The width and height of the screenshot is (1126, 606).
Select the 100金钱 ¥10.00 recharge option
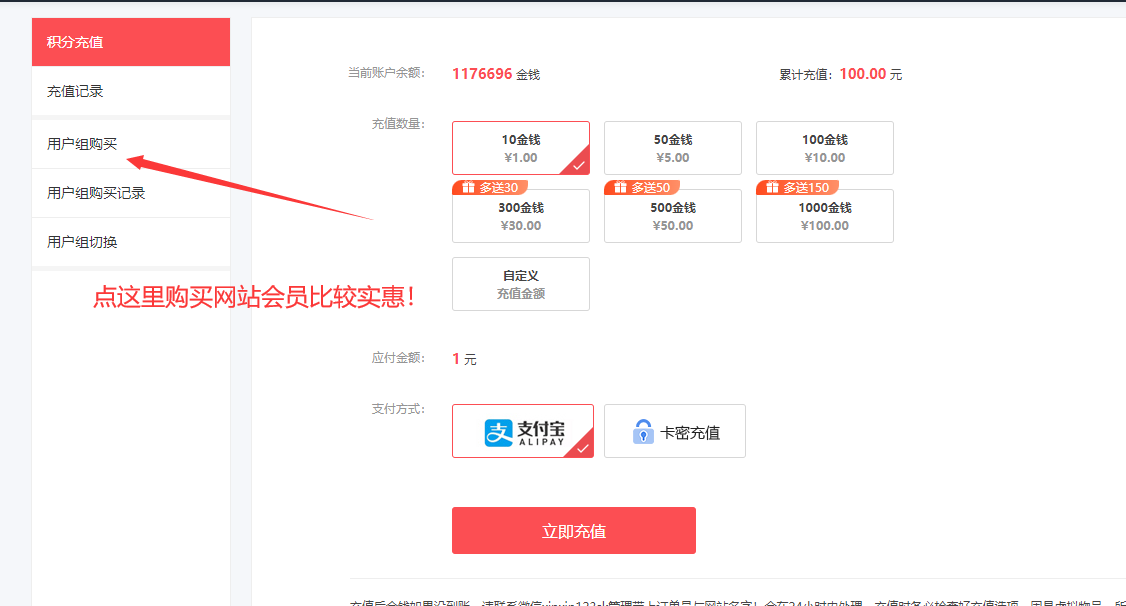tap(824, 148)
